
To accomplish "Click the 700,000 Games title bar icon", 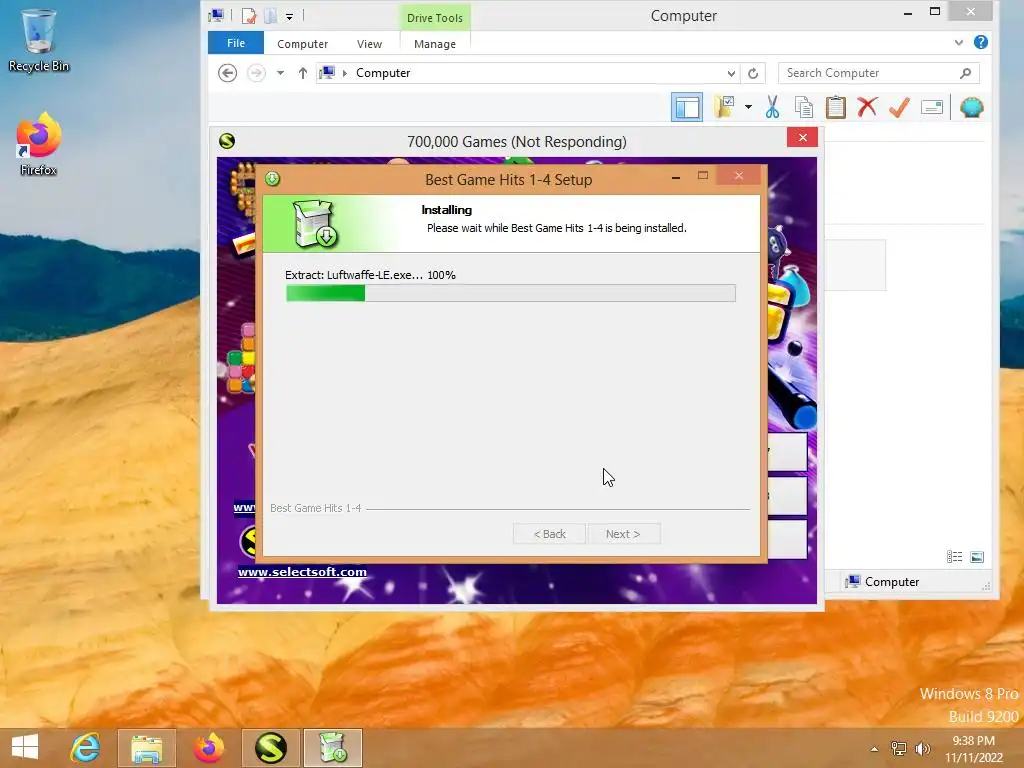I will (x=227, y=141).
